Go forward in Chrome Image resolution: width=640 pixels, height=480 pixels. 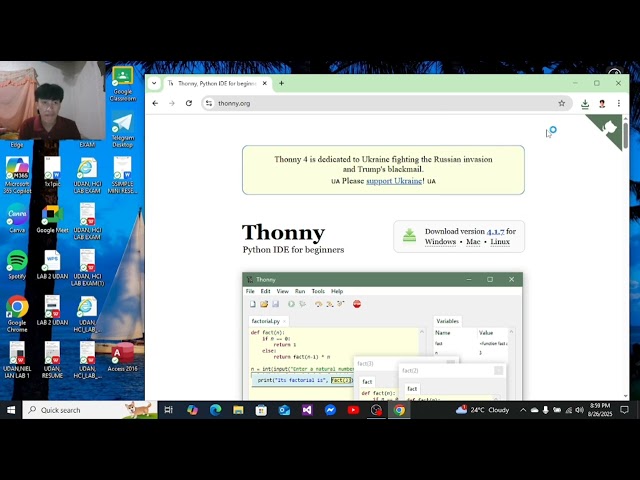172,103
